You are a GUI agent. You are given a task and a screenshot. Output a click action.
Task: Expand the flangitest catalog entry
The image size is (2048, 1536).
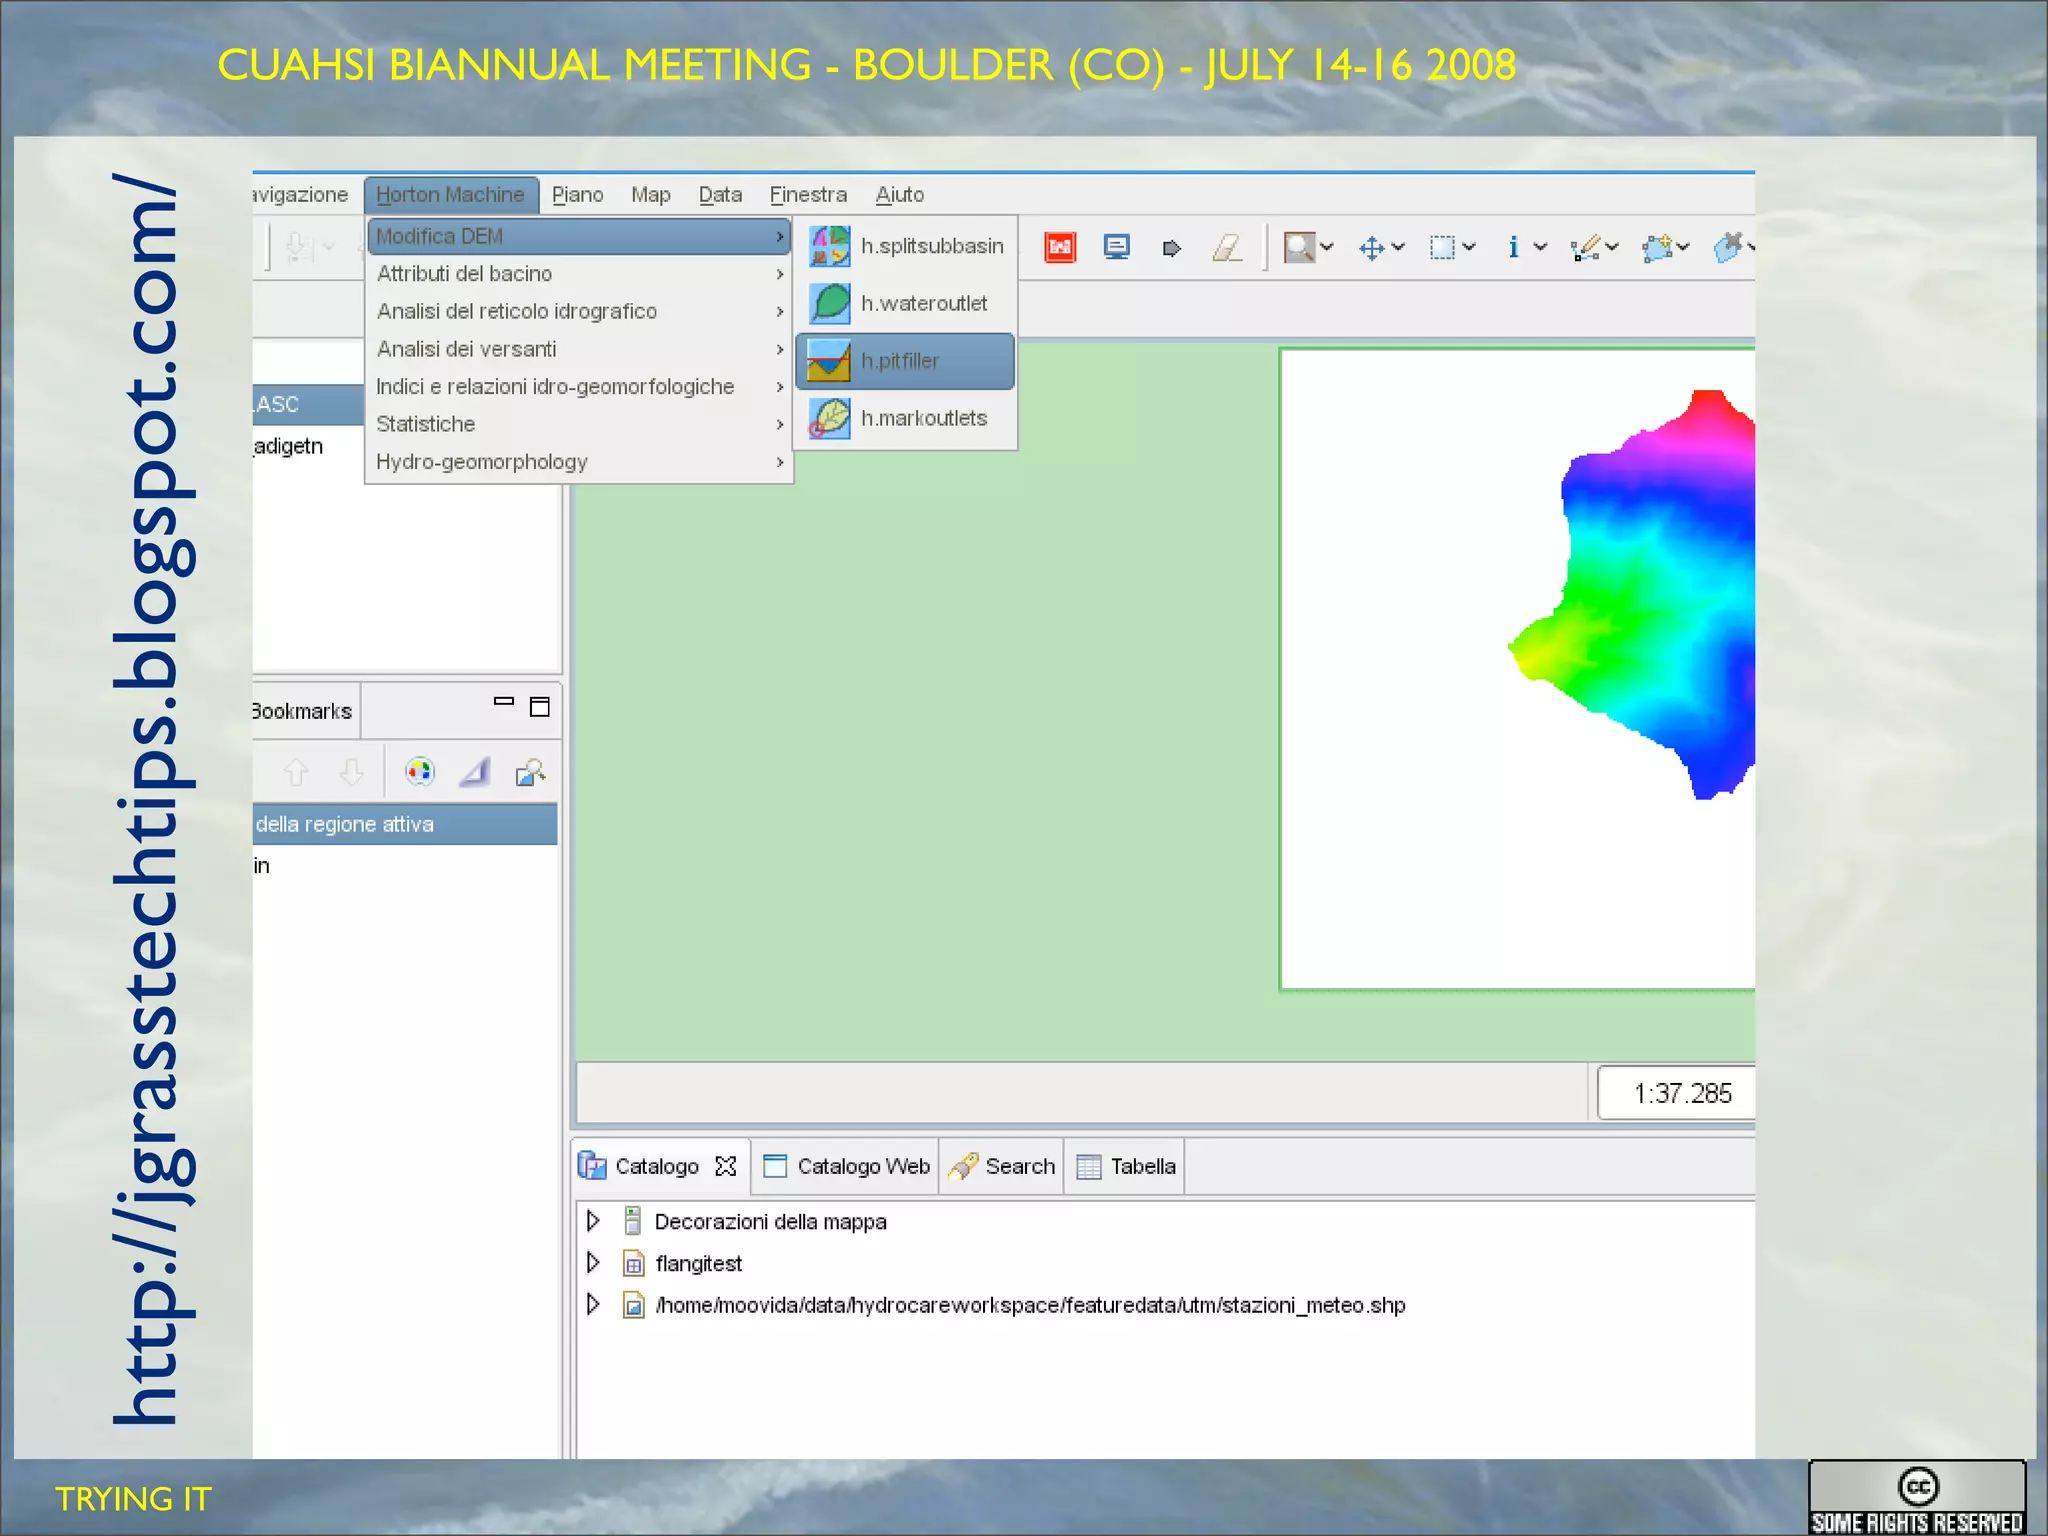[x=593, y=1263]
